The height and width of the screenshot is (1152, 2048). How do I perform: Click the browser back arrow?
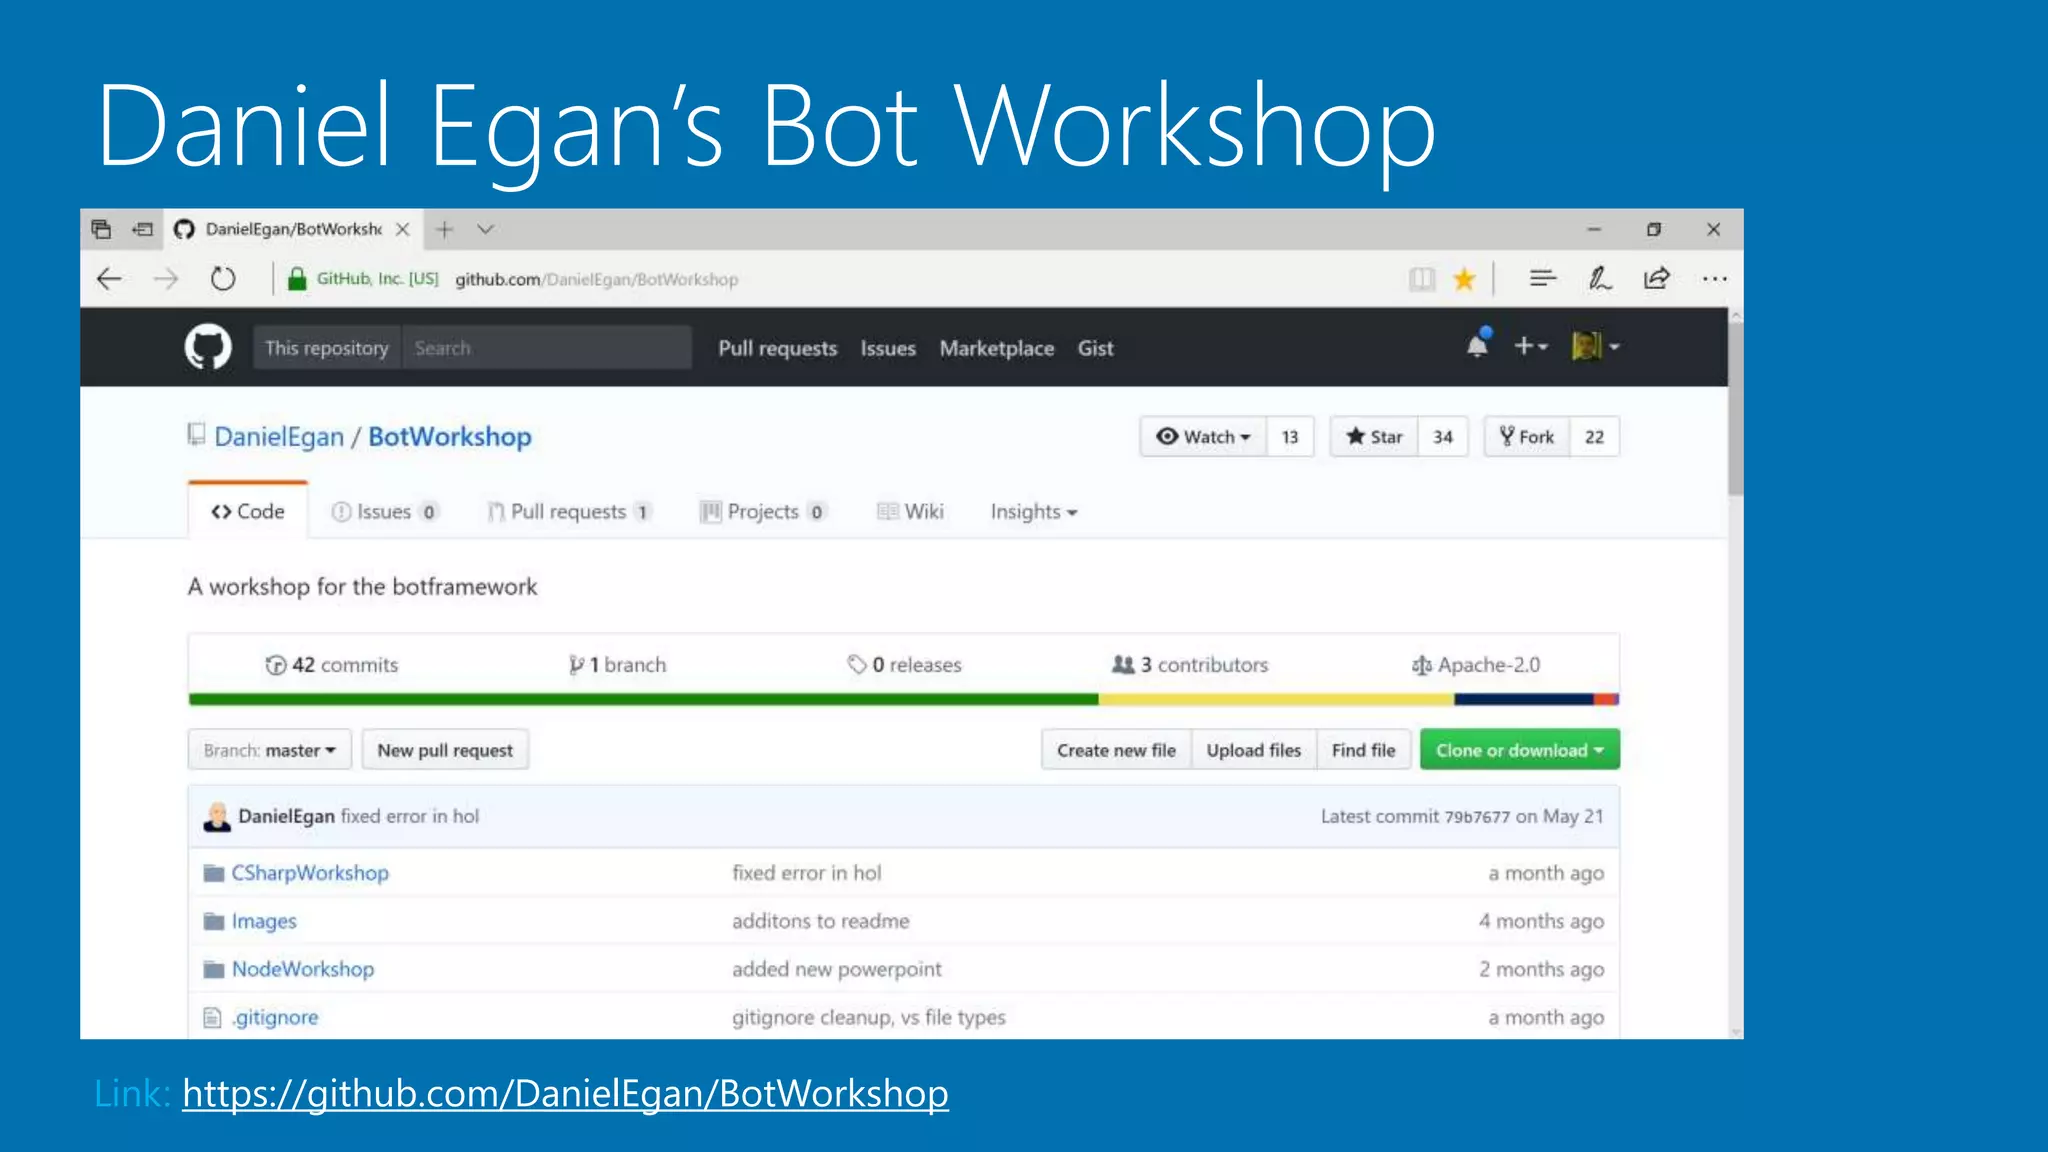[110, 279]
